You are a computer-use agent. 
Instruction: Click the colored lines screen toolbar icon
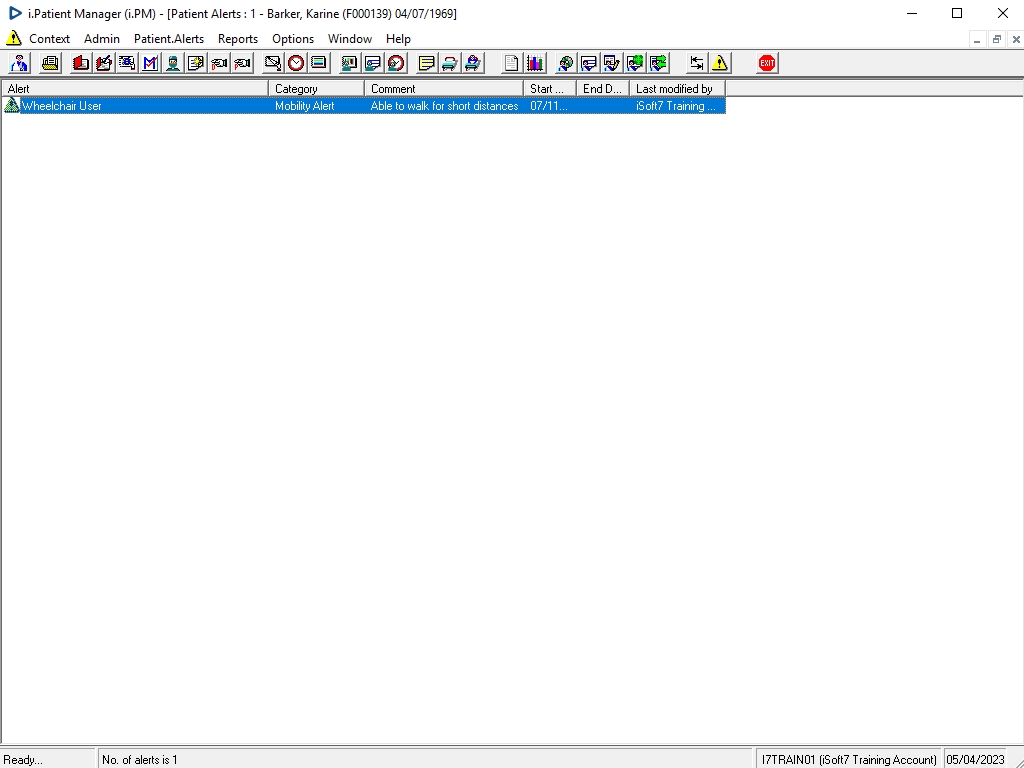pos(319,63)
